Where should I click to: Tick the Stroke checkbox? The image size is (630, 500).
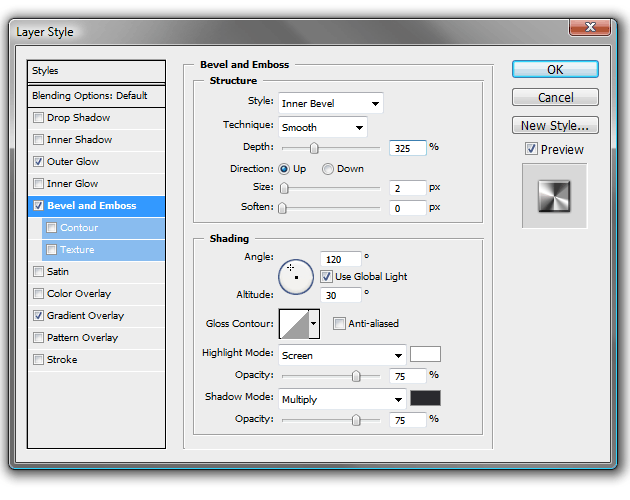point(38,359)
